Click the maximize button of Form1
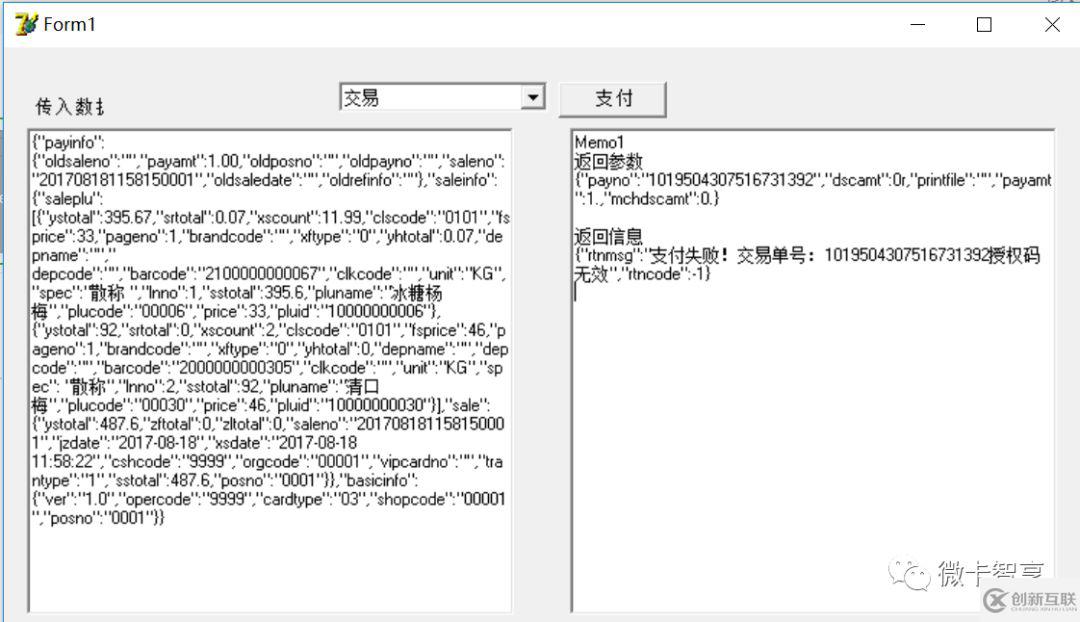 983,24
